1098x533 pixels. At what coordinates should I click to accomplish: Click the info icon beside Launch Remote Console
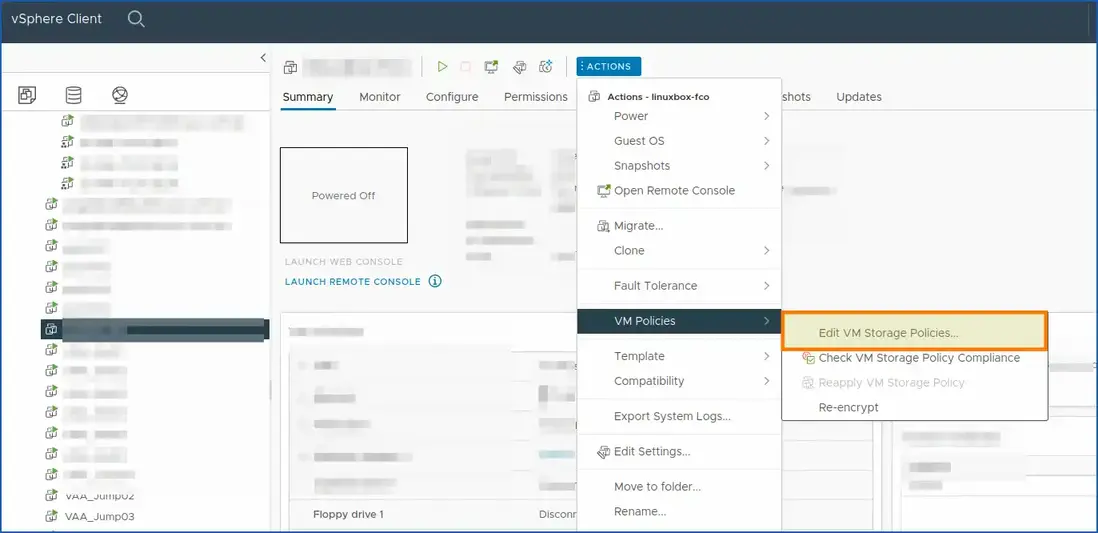coord(435,281)
